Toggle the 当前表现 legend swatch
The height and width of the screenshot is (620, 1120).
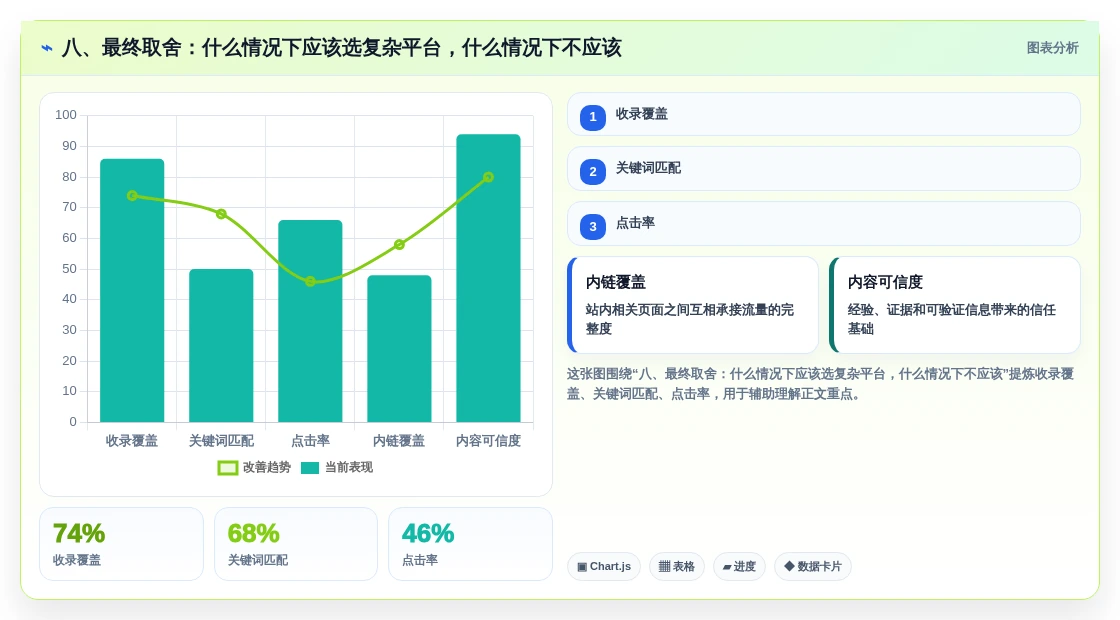click(310, 468)
